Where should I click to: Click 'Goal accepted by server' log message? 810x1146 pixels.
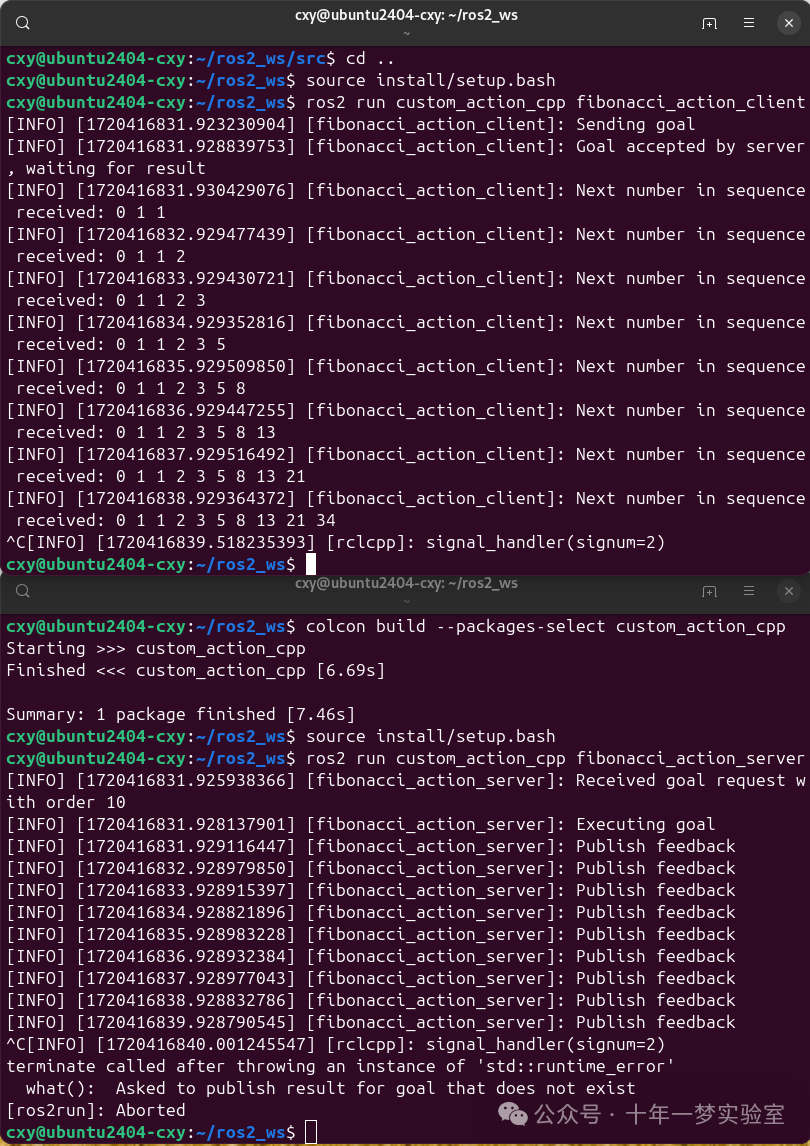click(x=690, y=146)
